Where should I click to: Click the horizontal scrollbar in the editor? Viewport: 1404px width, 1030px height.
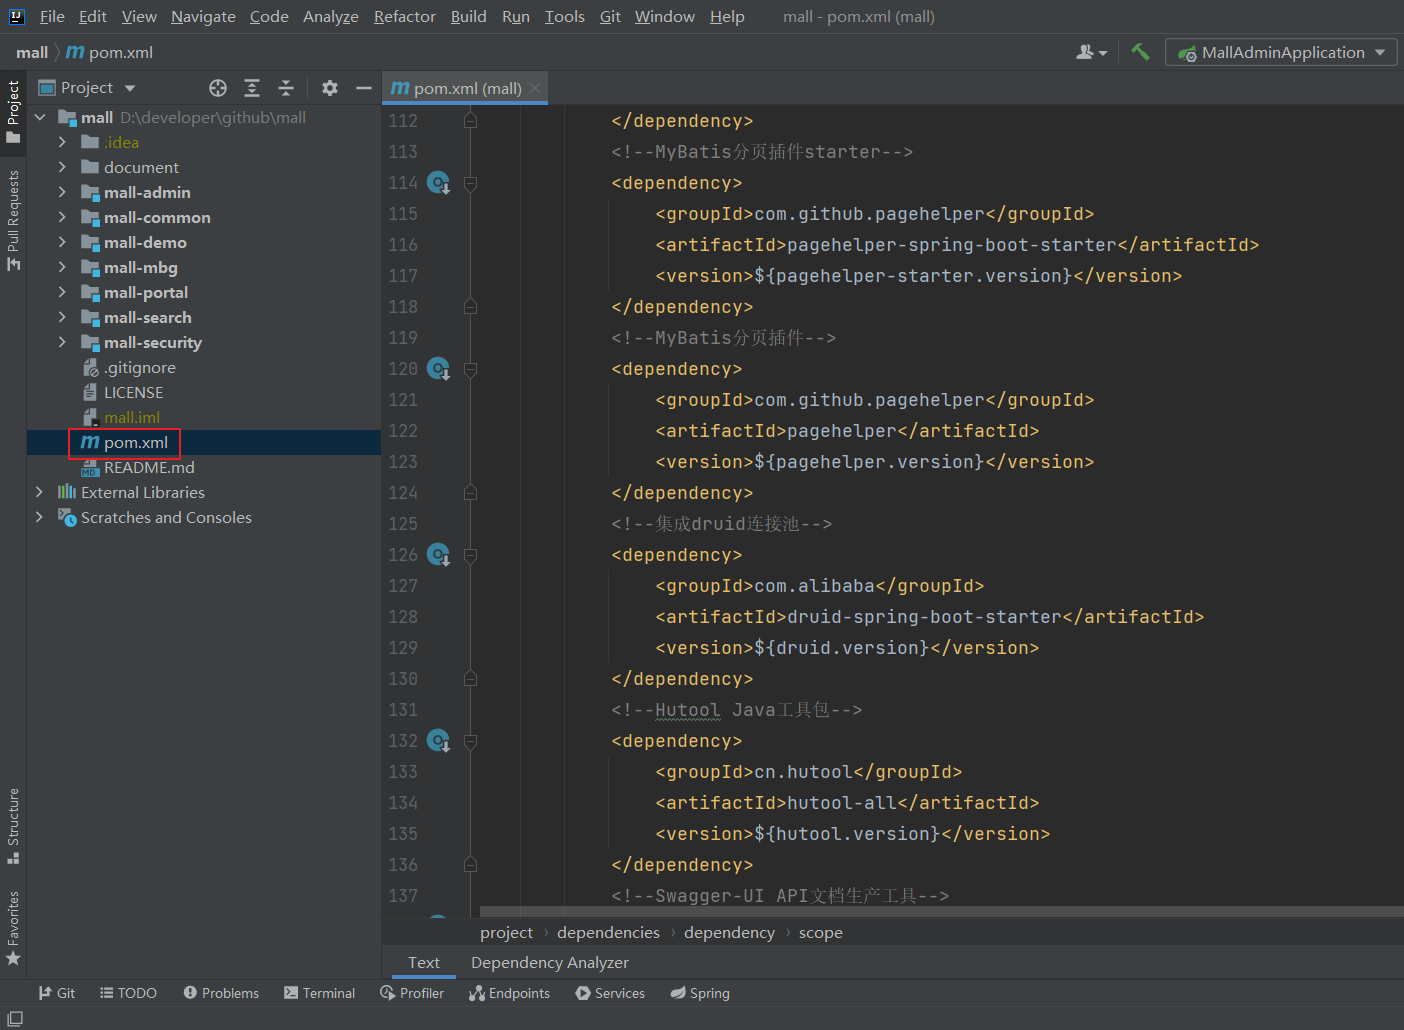(940, 911)
